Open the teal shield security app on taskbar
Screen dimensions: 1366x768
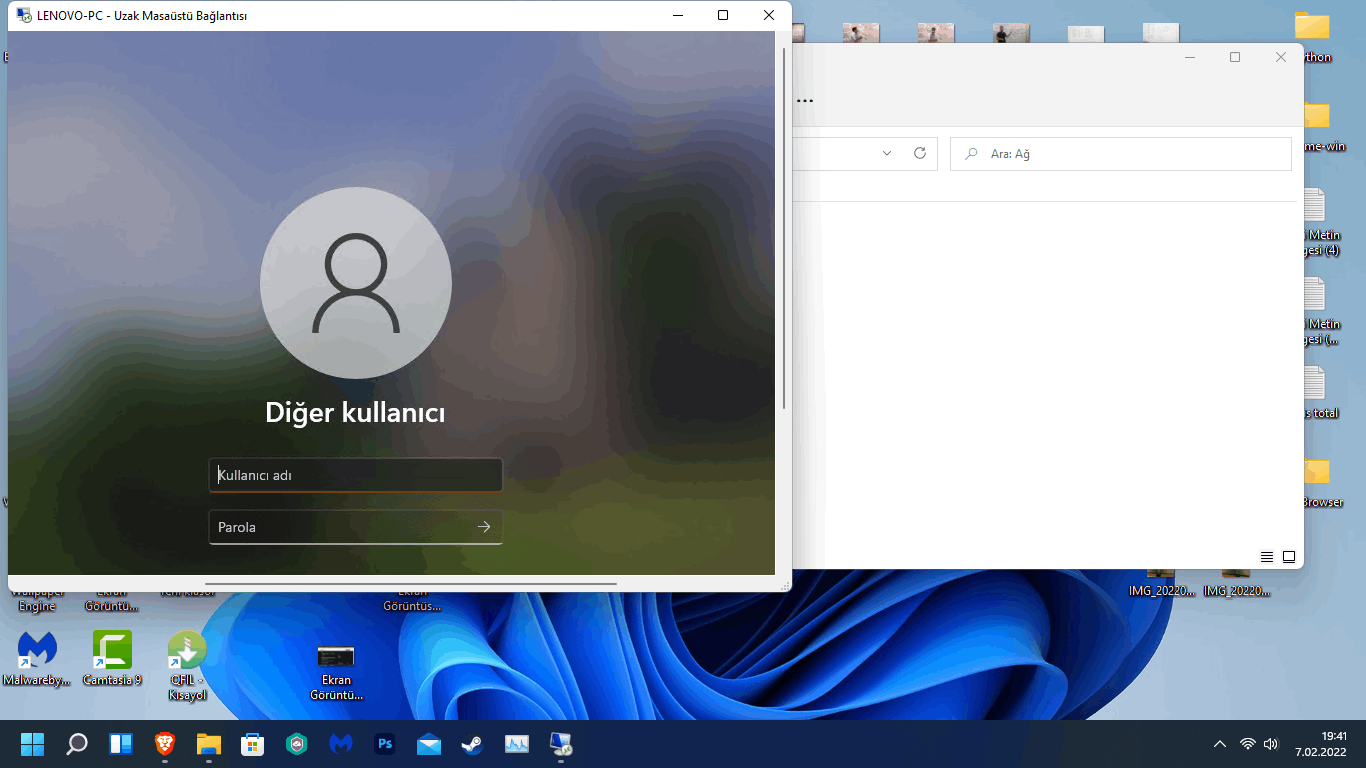(x=296, y=744)
